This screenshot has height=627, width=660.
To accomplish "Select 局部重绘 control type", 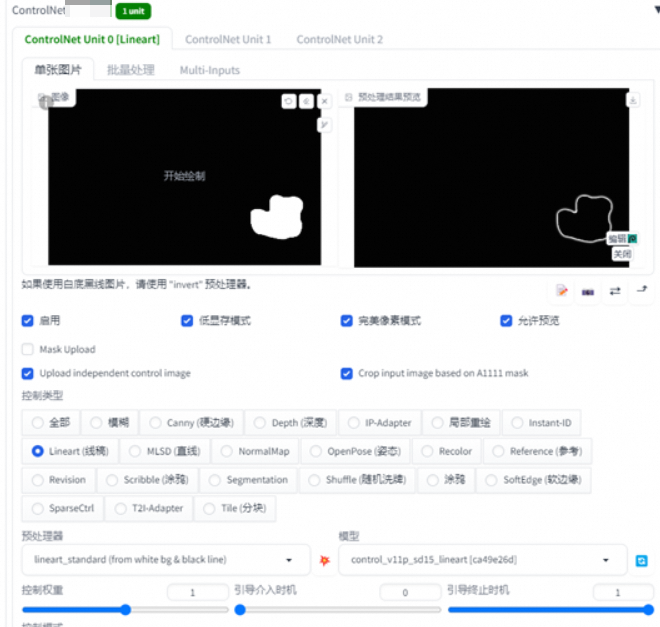I will [461, 422].
